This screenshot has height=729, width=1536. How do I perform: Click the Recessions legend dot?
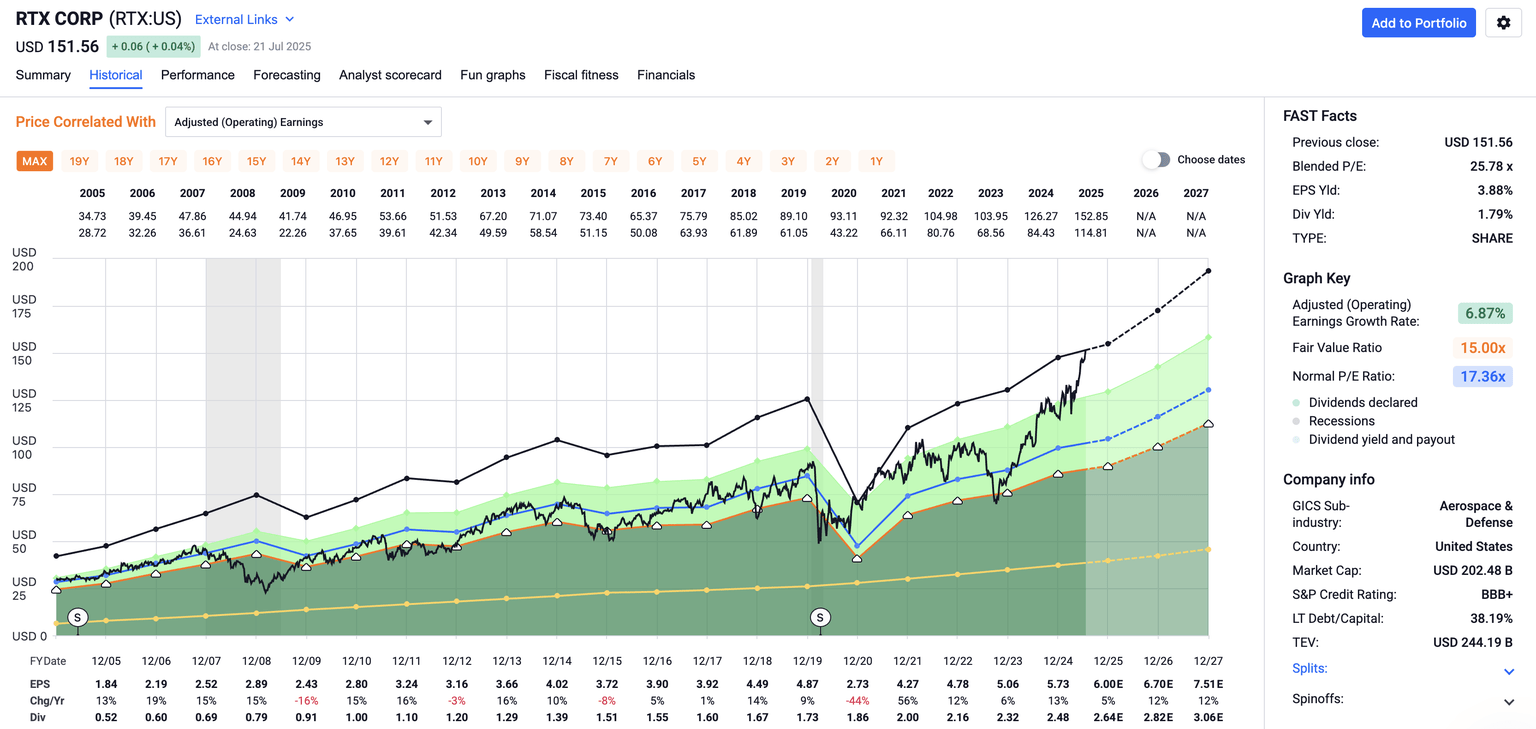[1297, 421]
